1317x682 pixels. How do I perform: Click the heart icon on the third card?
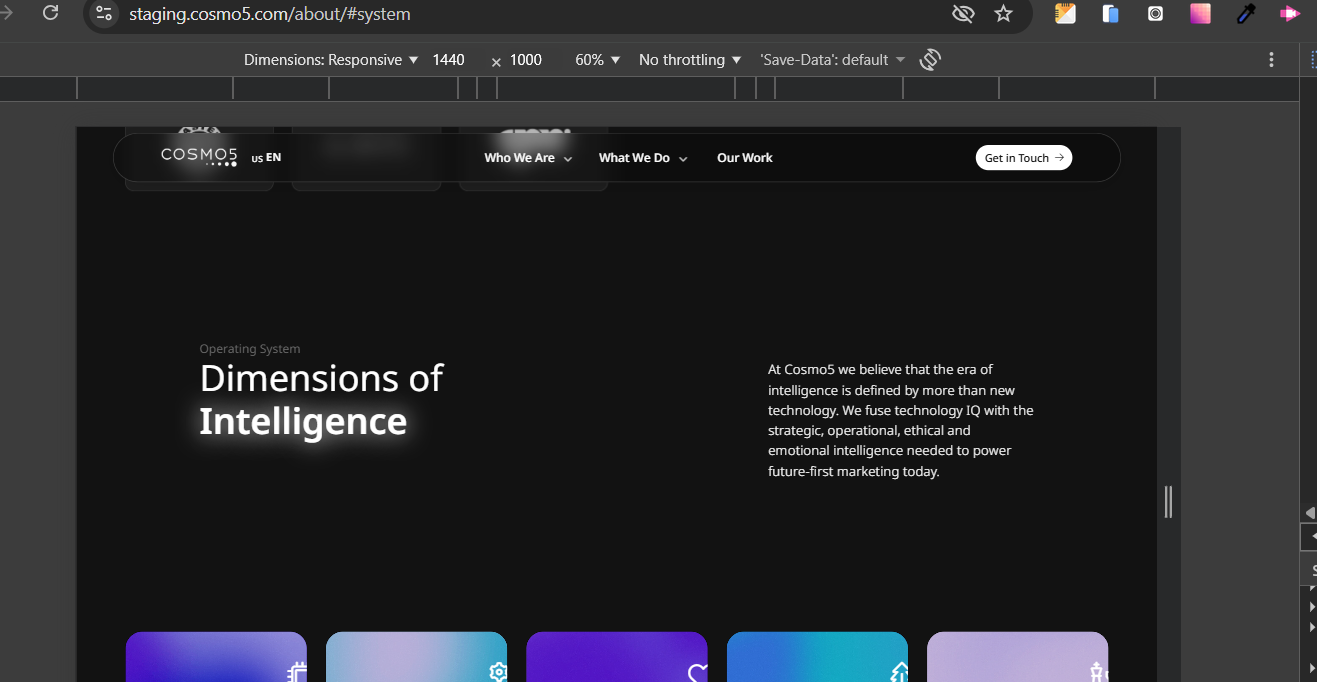697,673
